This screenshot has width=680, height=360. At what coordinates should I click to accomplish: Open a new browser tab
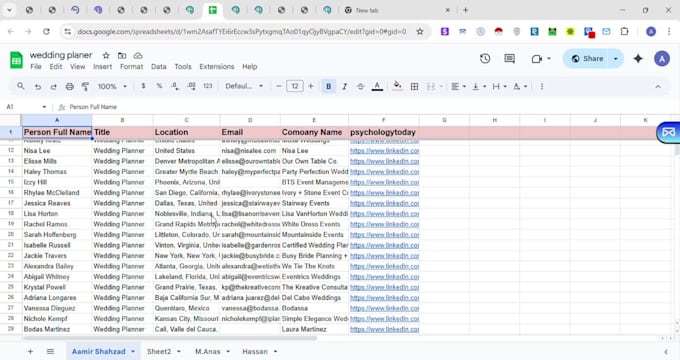click(x=465, y=10)
